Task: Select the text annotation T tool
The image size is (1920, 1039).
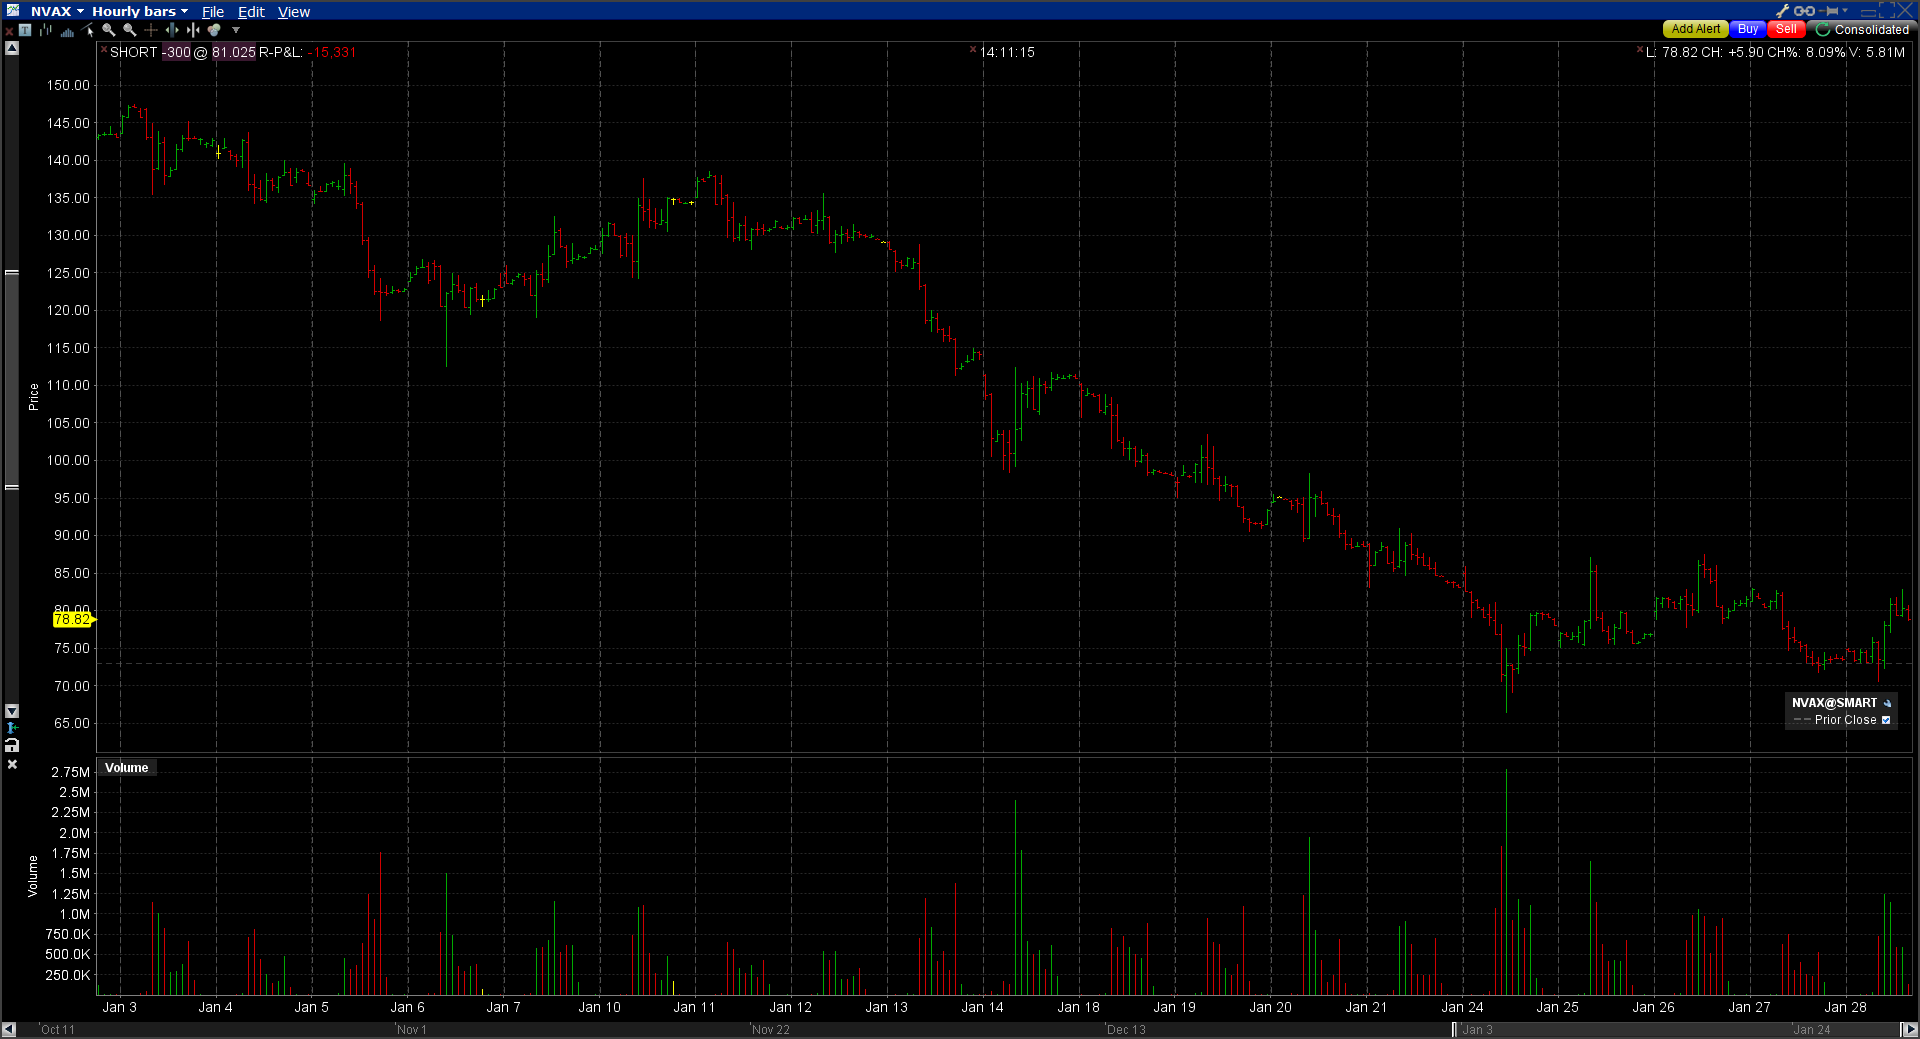Action: tap(25, 30)
